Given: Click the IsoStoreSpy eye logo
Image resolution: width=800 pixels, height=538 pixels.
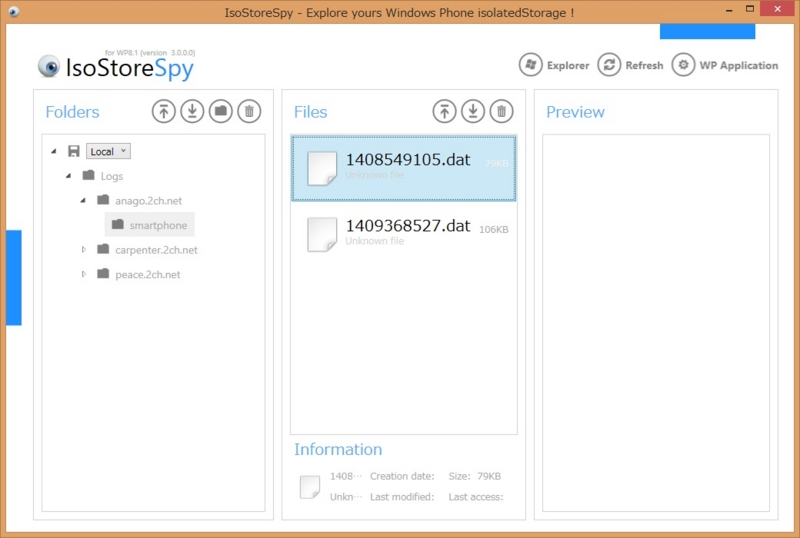Looking at the screenshot, I should coord(49,67).
